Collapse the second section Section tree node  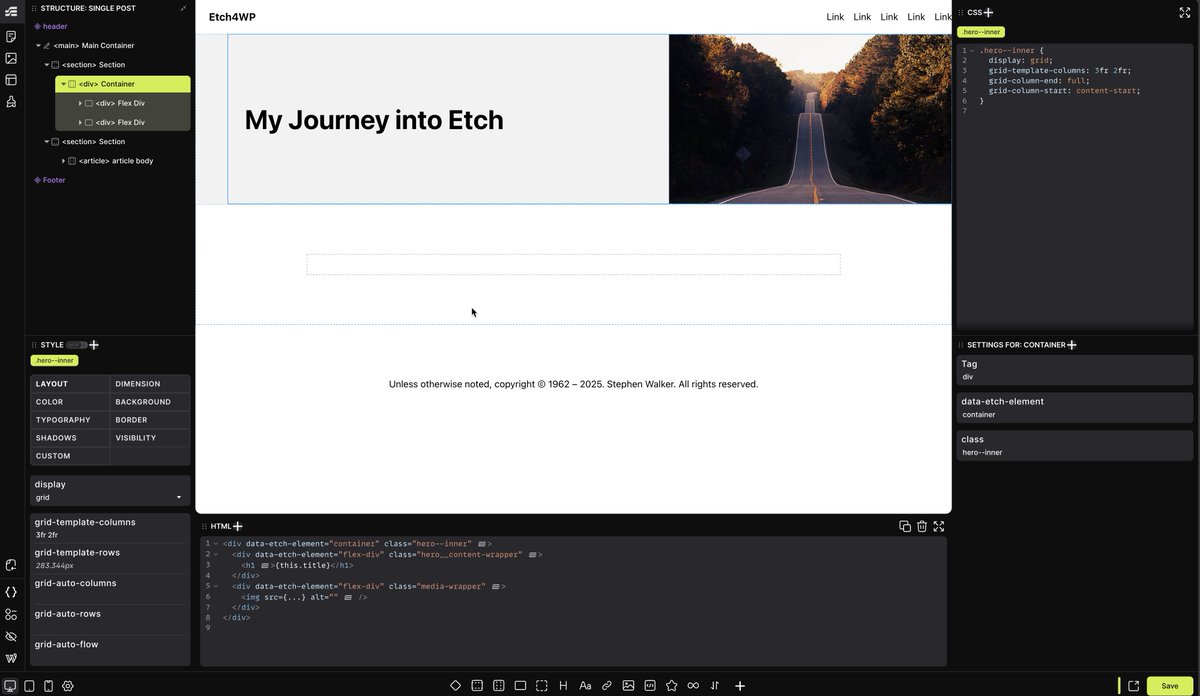(x=46, y=142)
